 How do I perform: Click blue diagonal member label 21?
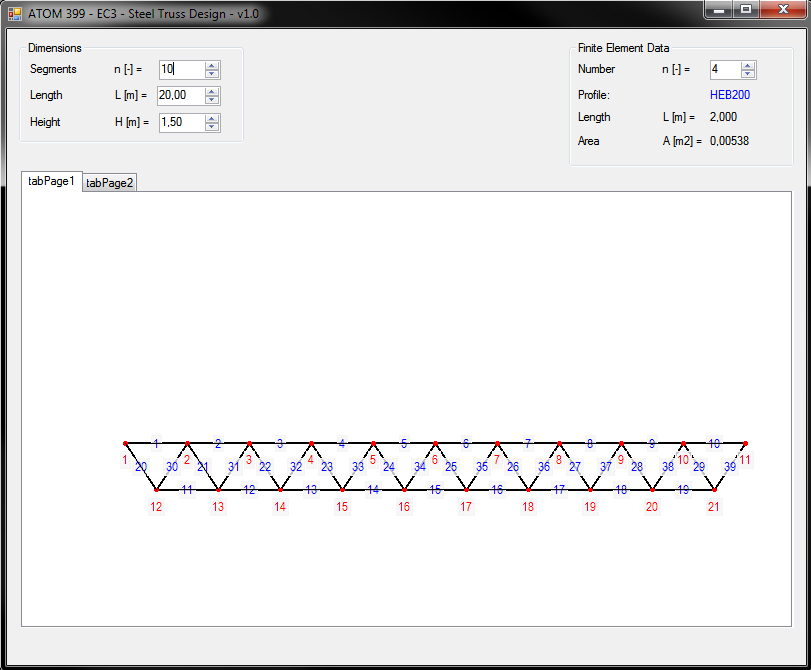pos(203,467)
